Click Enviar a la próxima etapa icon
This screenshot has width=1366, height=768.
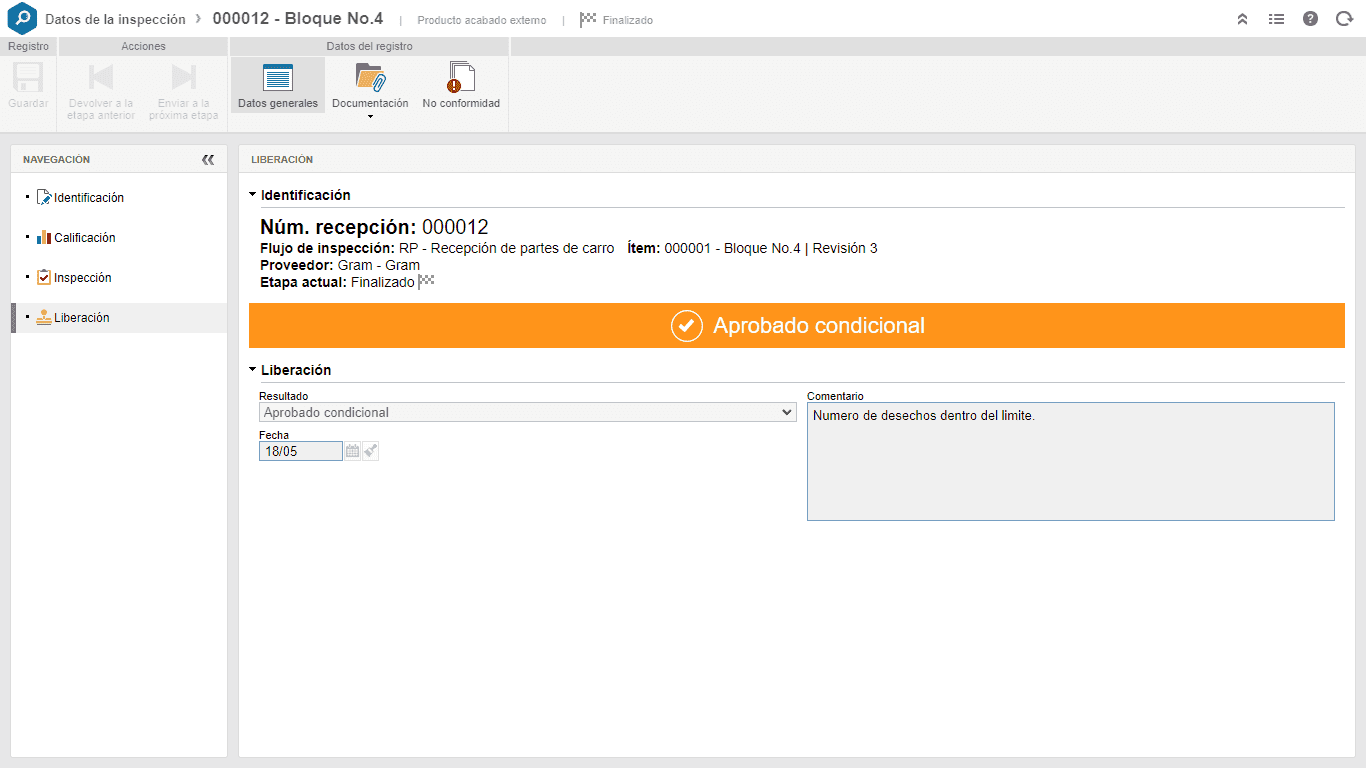click(184, 77)
